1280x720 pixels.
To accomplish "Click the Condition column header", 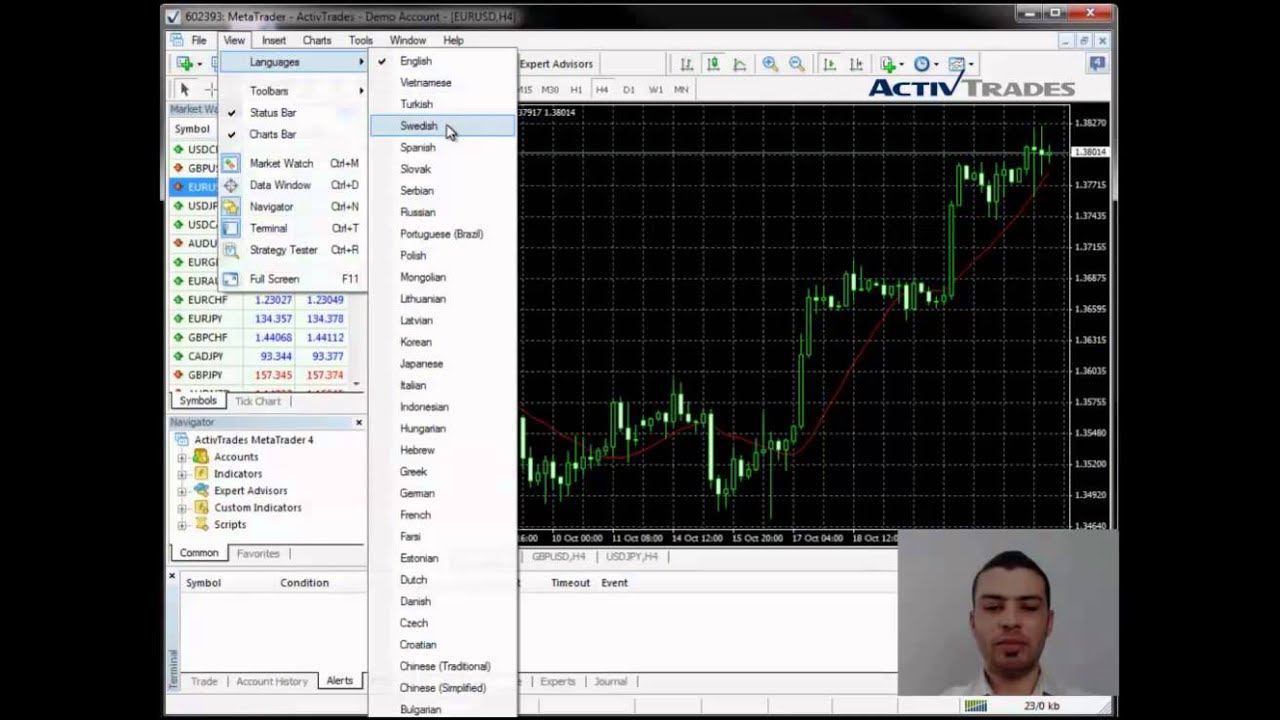I will [304, 583].
